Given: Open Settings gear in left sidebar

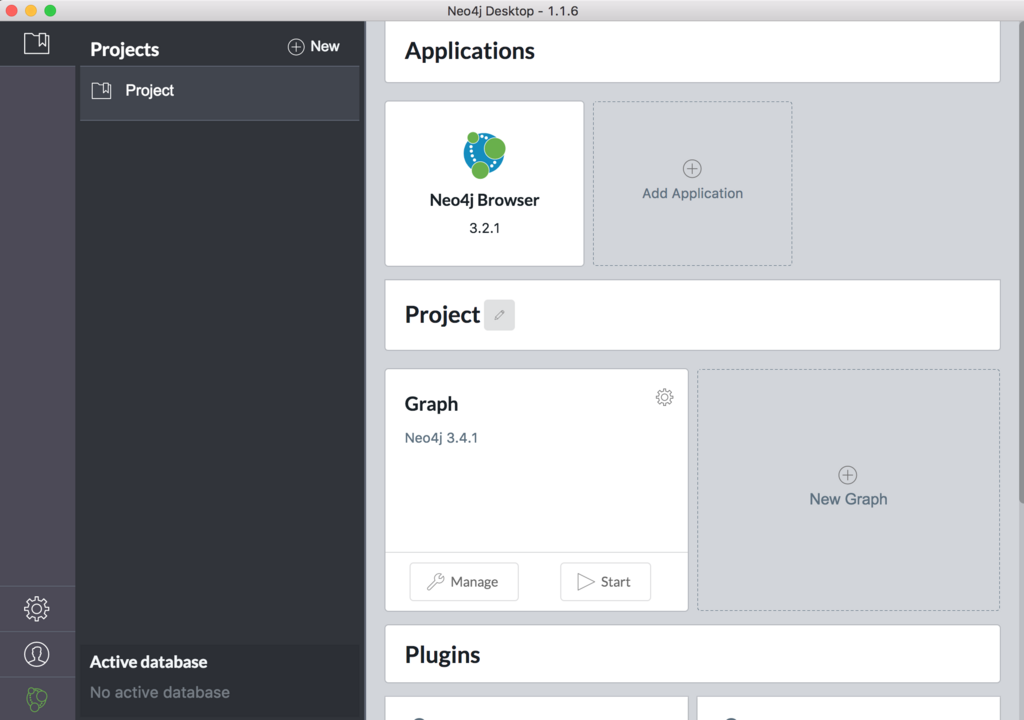Looking at the screenshot, I should coord(37,608).
